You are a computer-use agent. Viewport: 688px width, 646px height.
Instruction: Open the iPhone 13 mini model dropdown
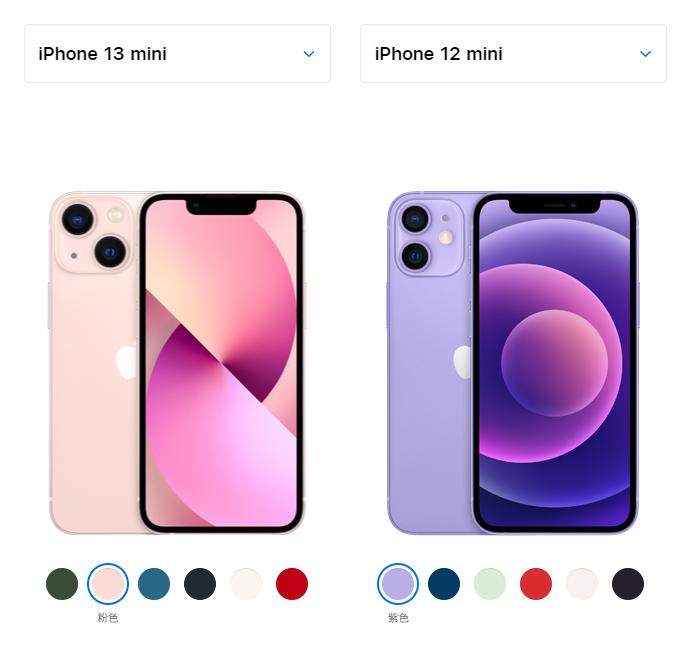[177, 54]
